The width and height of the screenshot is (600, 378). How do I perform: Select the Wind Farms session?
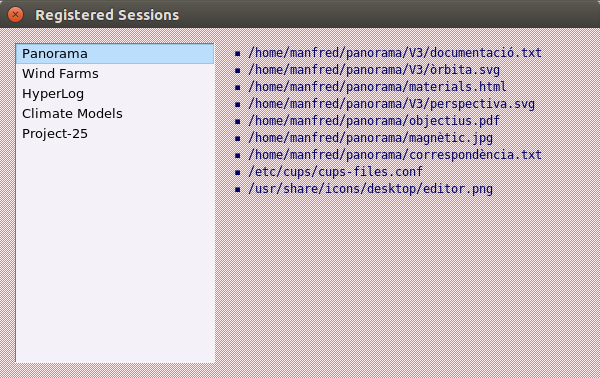[115, 73]
